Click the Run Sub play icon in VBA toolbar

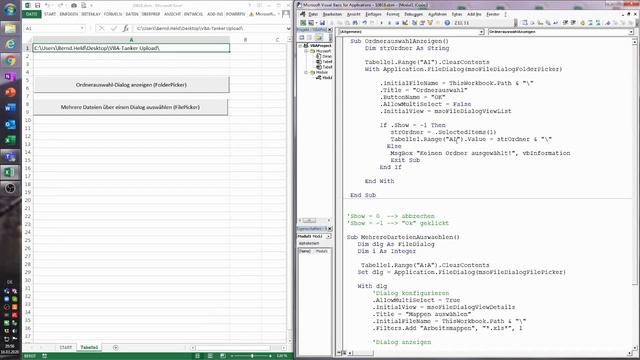pyautogui.click(x=382, y=23)
